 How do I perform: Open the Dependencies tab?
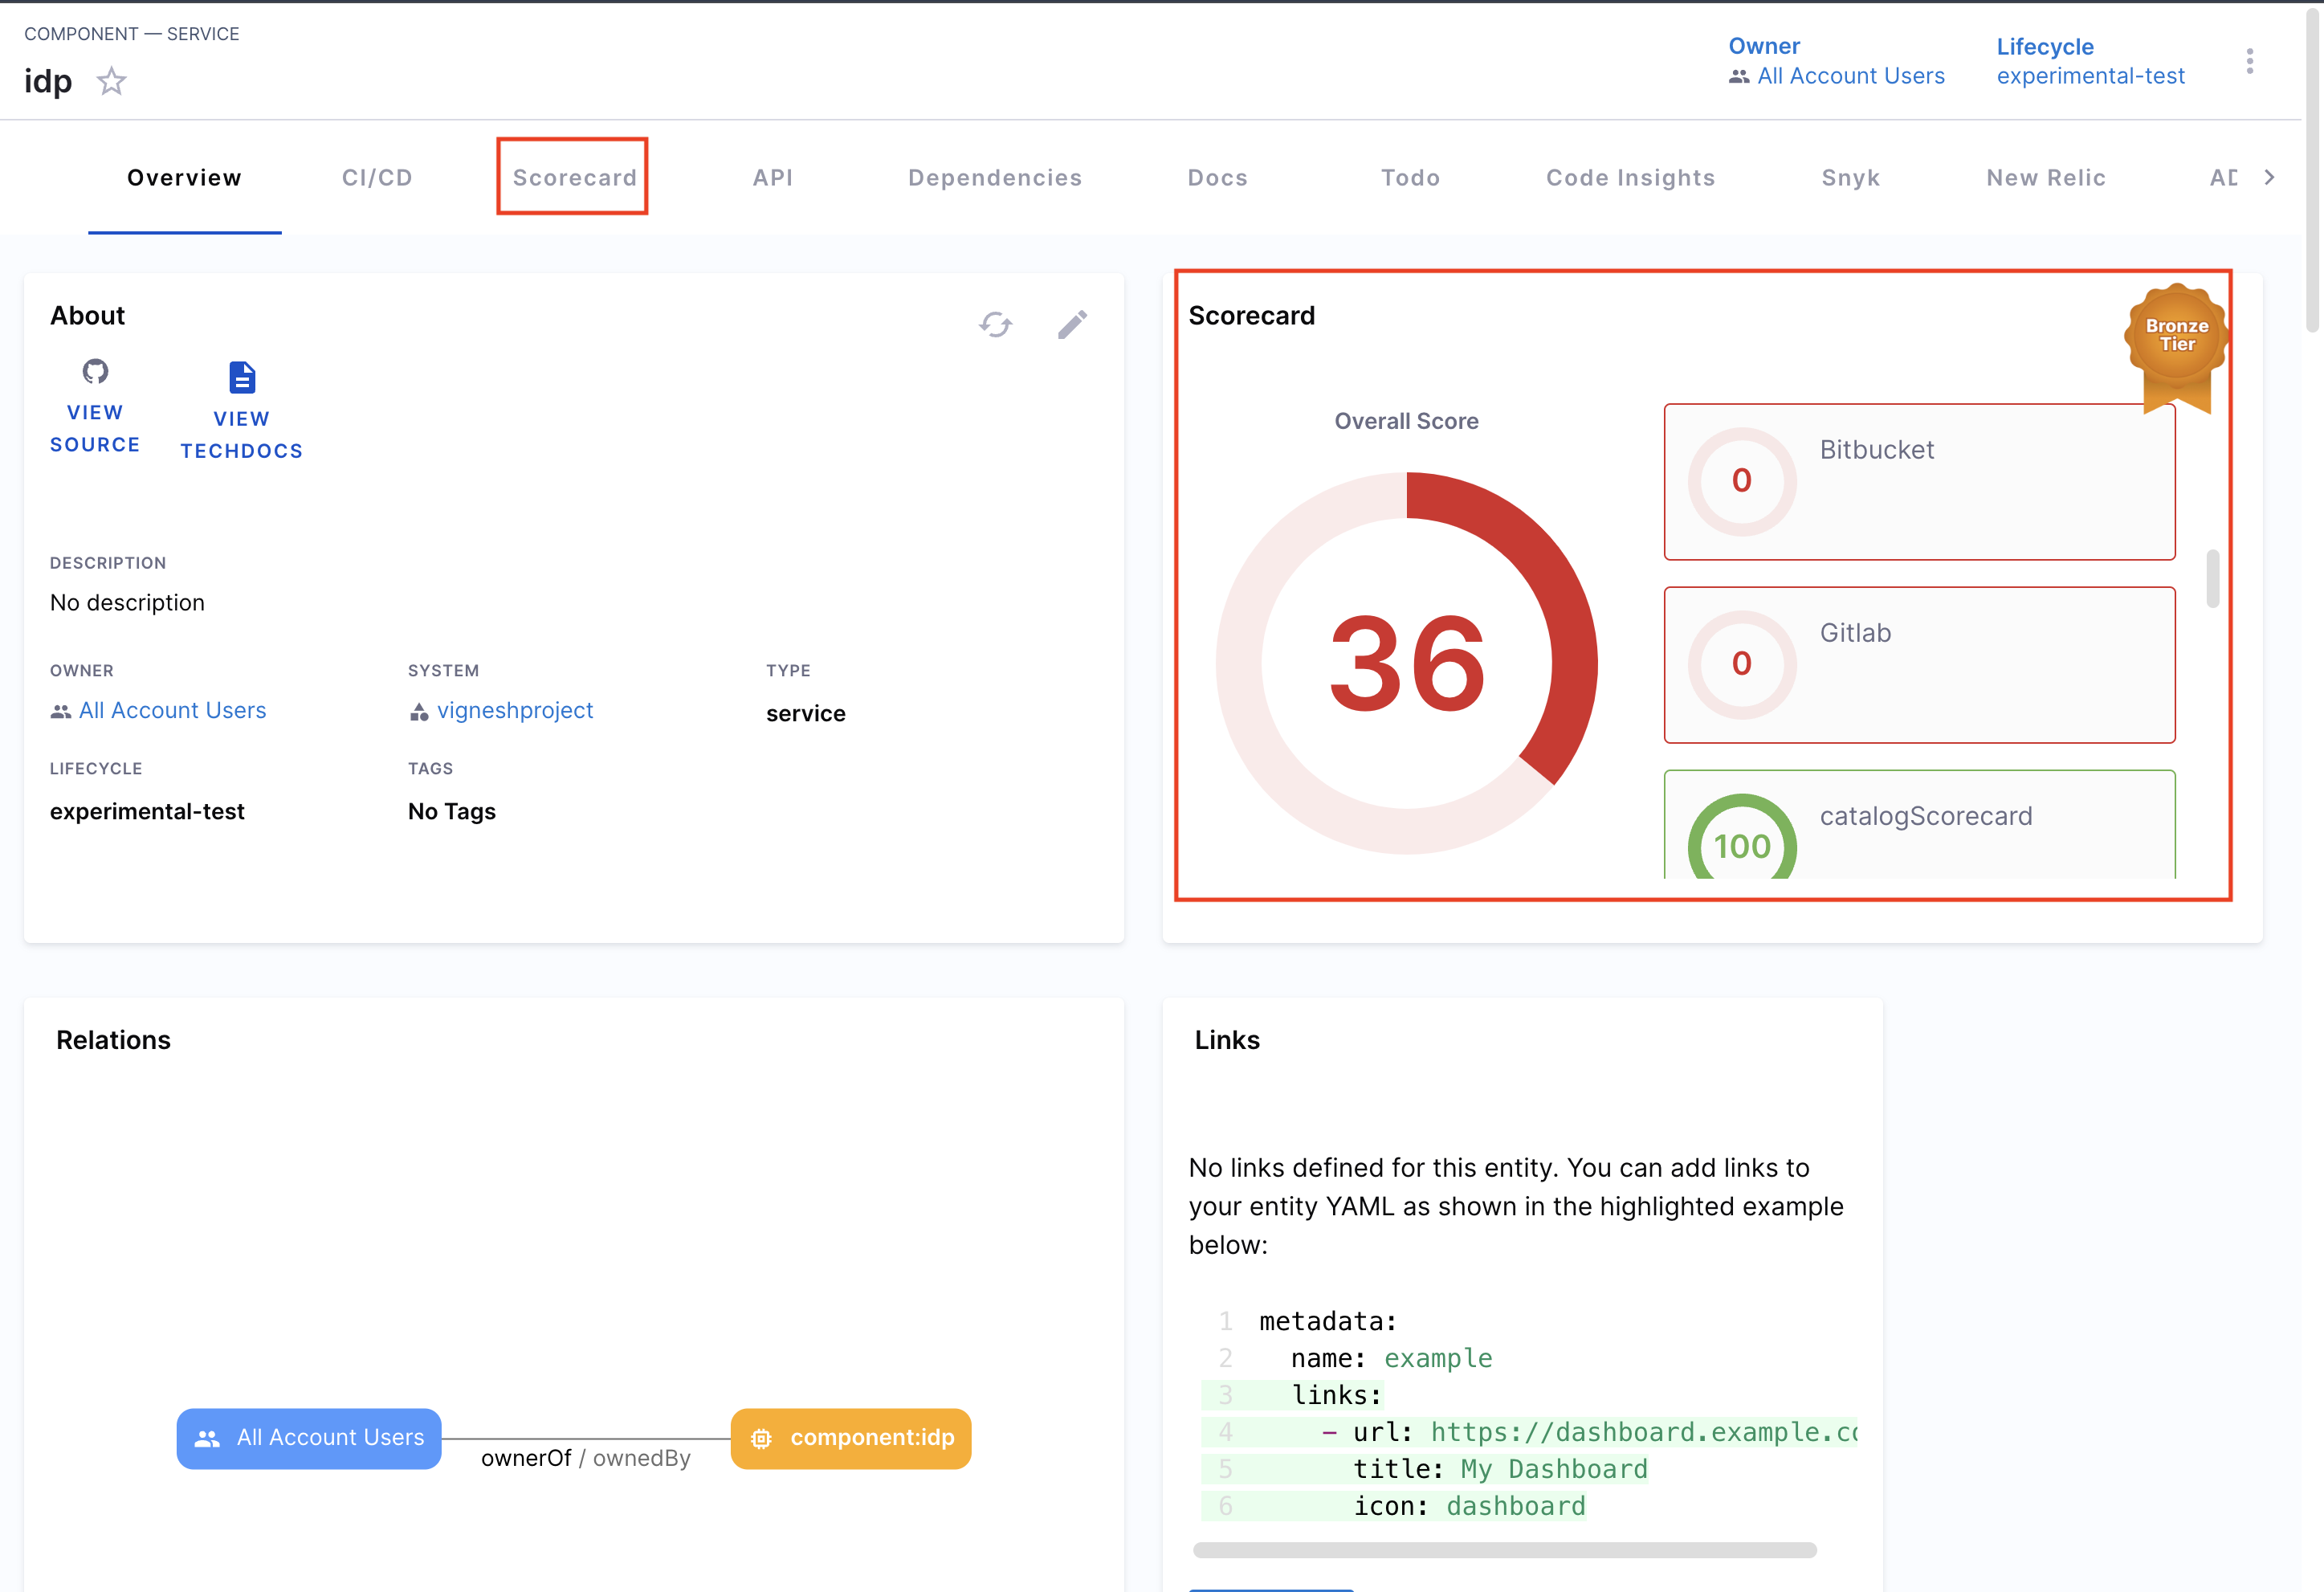click(994, 178)
